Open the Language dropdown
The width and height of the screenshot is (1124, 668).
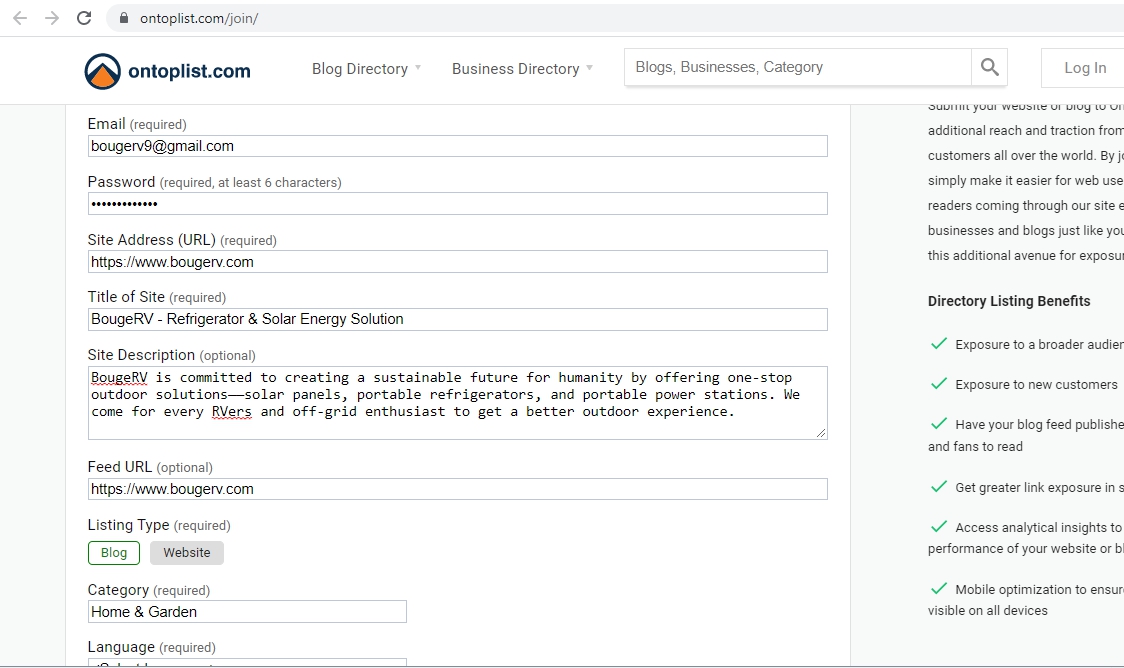pyautogui.click(x=247, y=662)
